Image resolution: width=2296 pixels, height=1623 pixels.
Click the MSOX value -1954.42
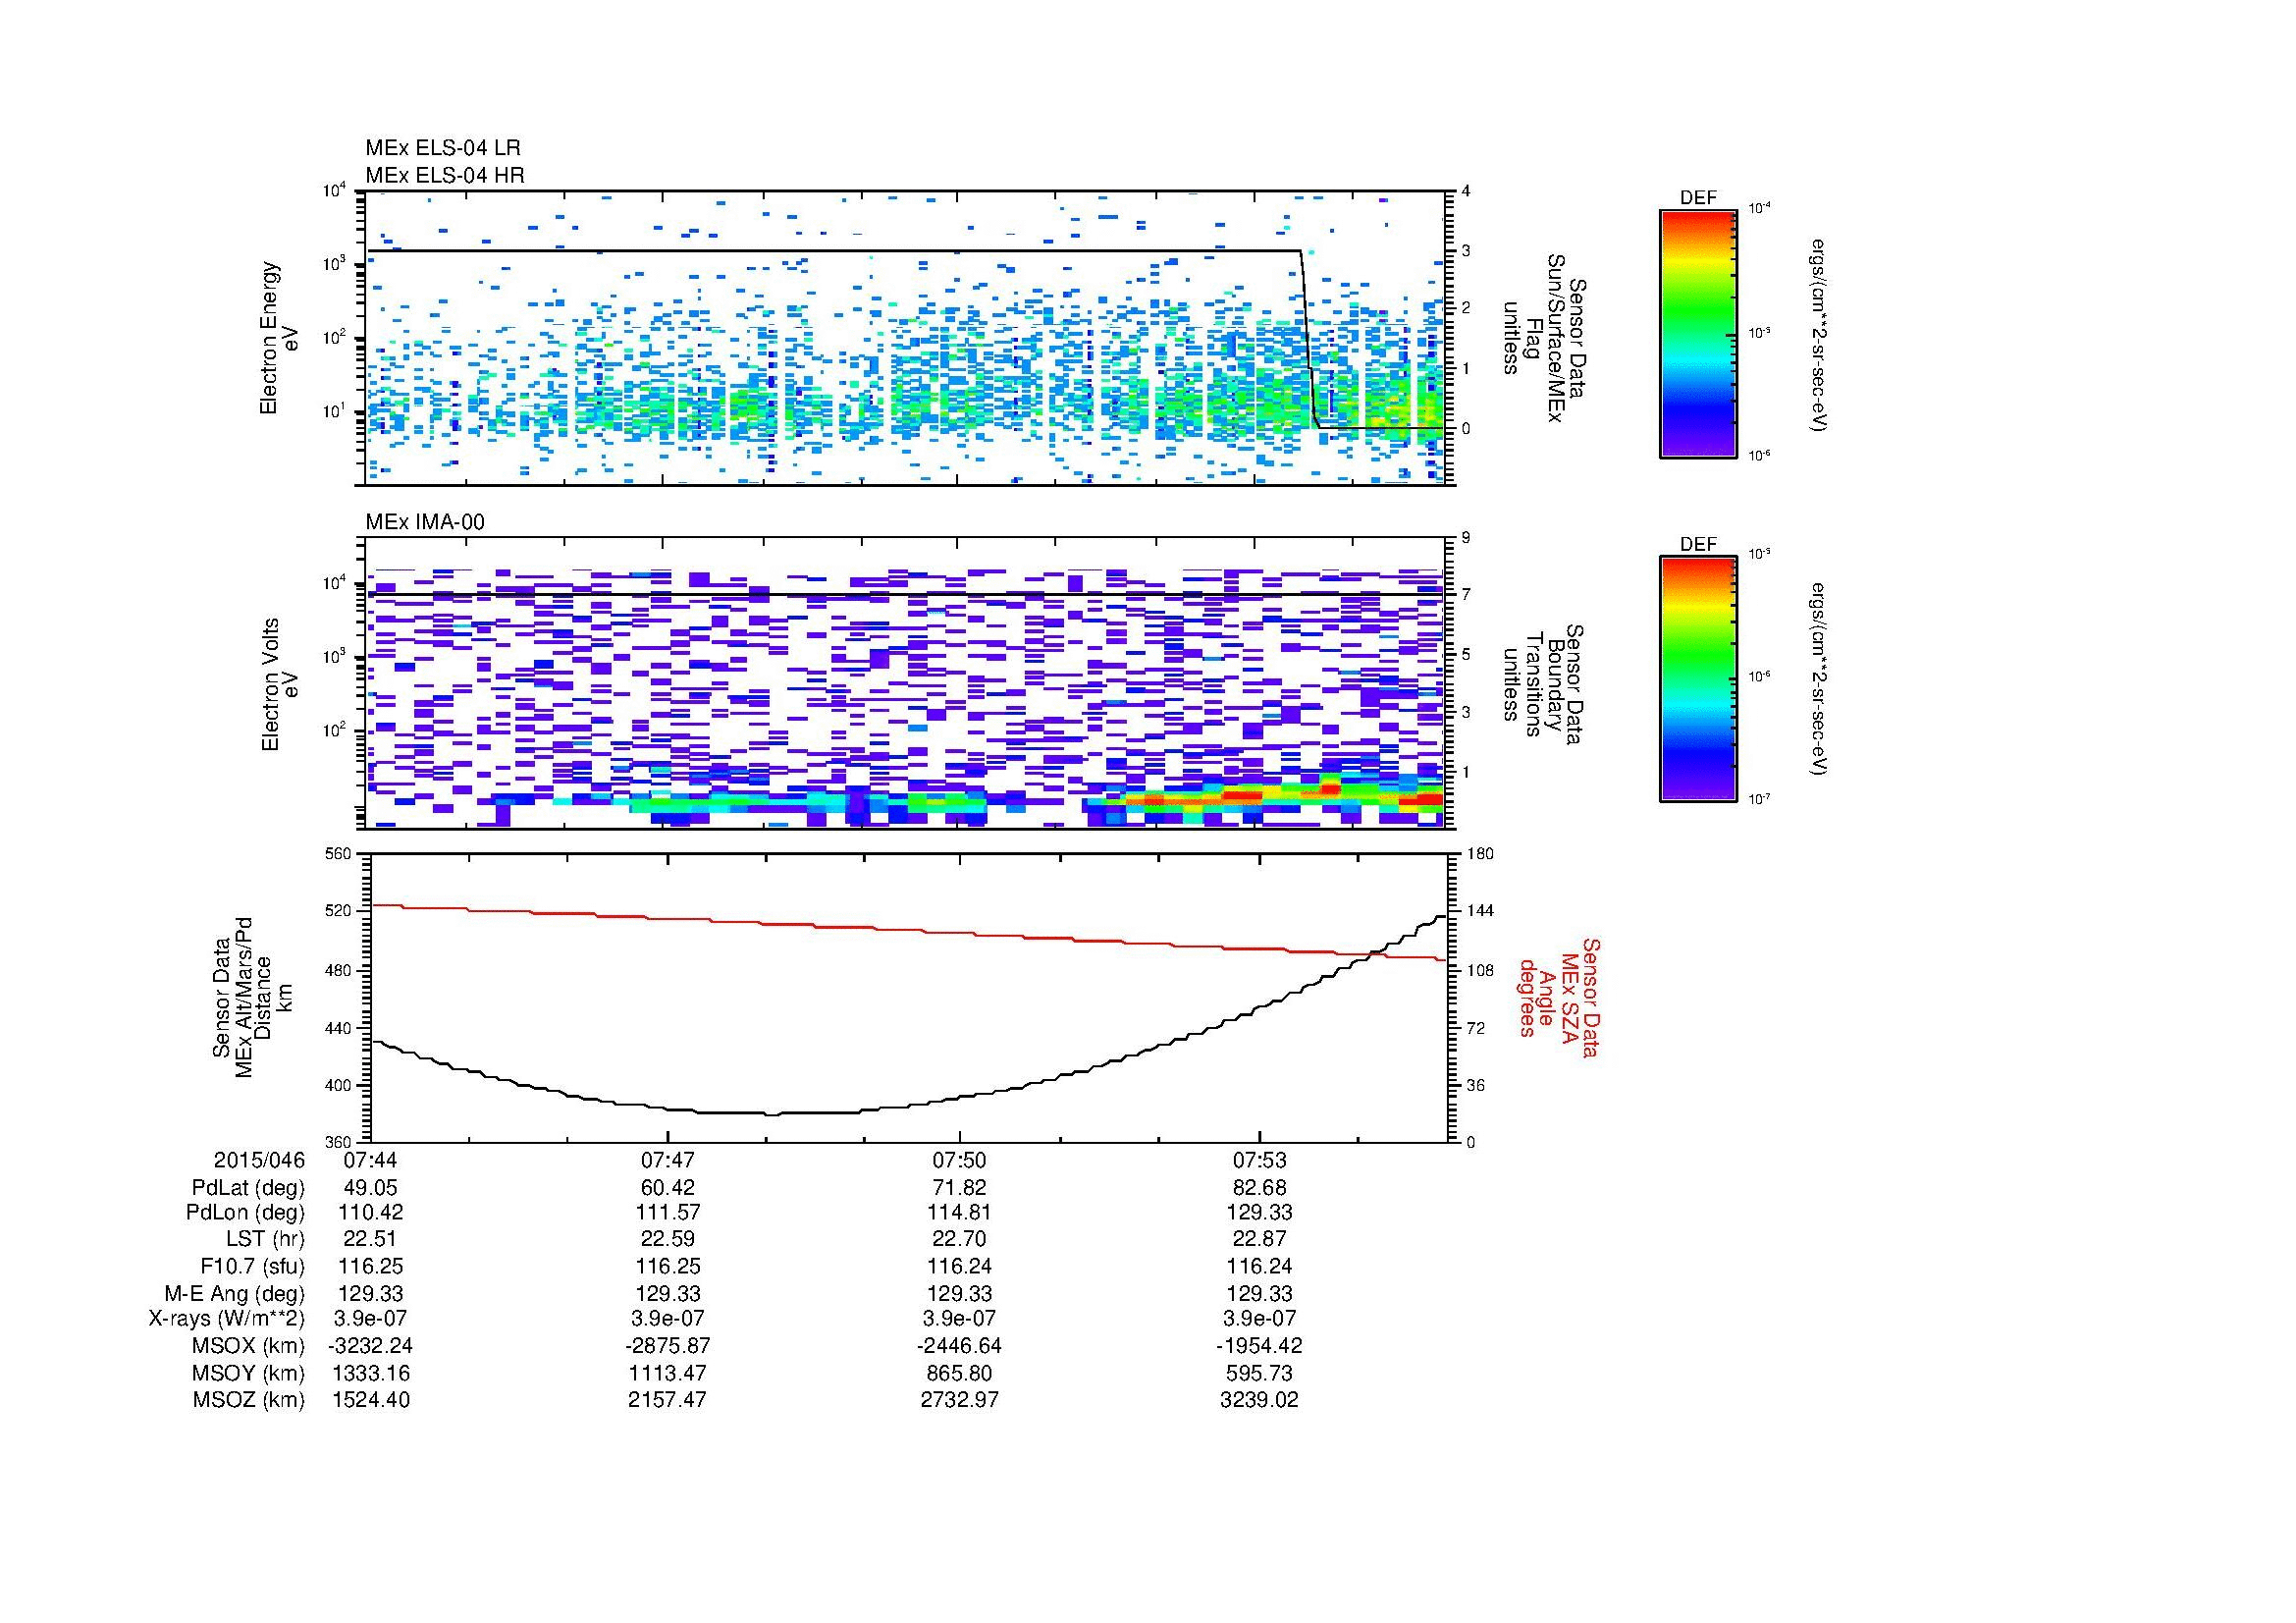(x=1259, y=1346)
